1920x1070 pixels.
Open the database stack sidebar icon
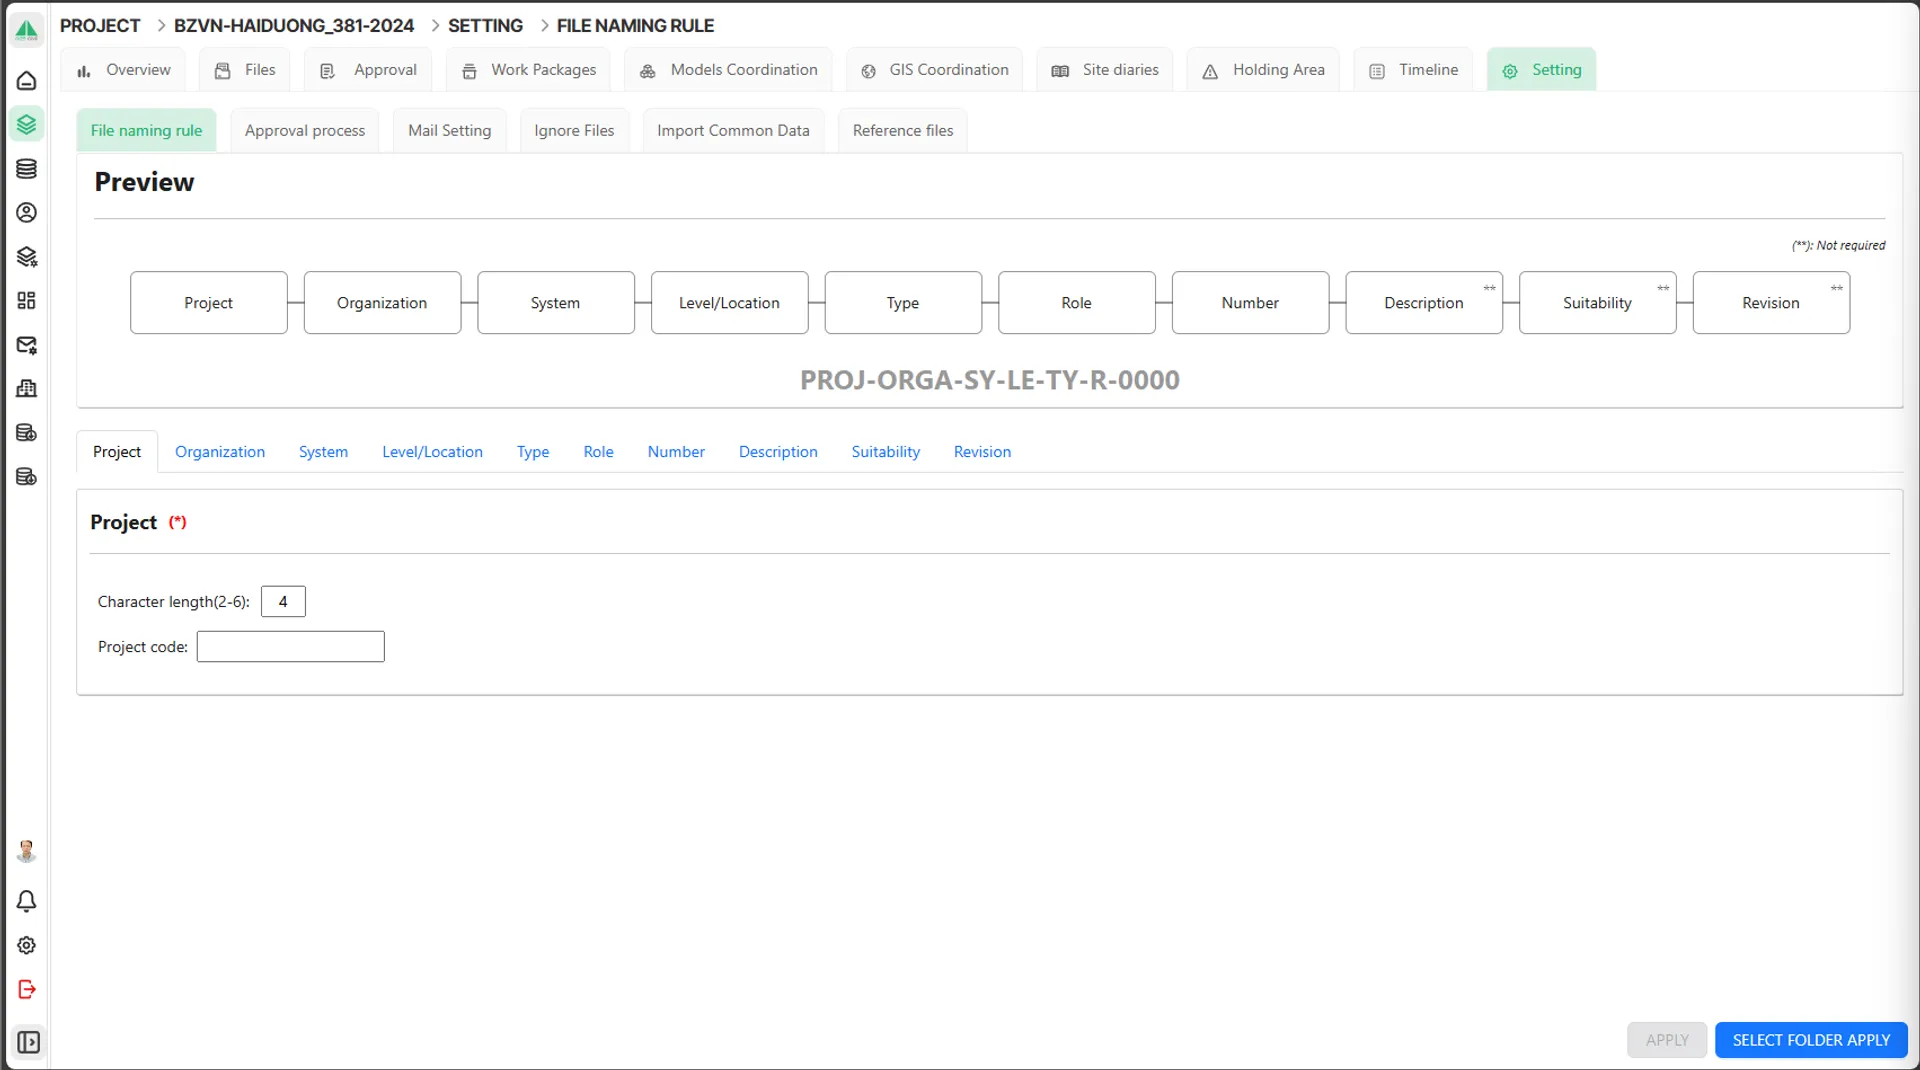pyautogui.click(x=27, y=168)
